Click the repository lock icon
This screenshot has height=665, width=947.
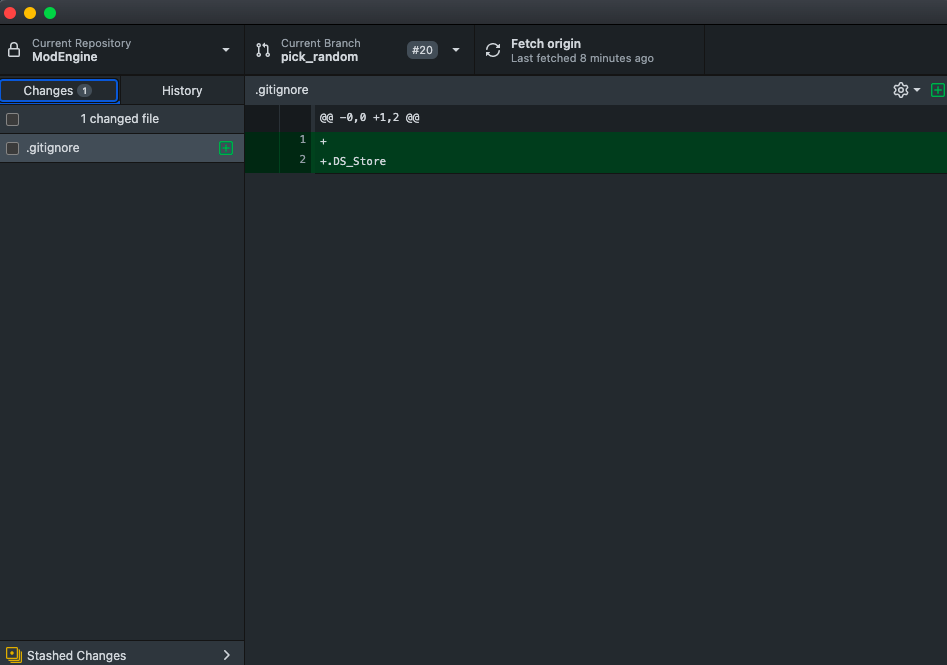(x=14, y=50)
